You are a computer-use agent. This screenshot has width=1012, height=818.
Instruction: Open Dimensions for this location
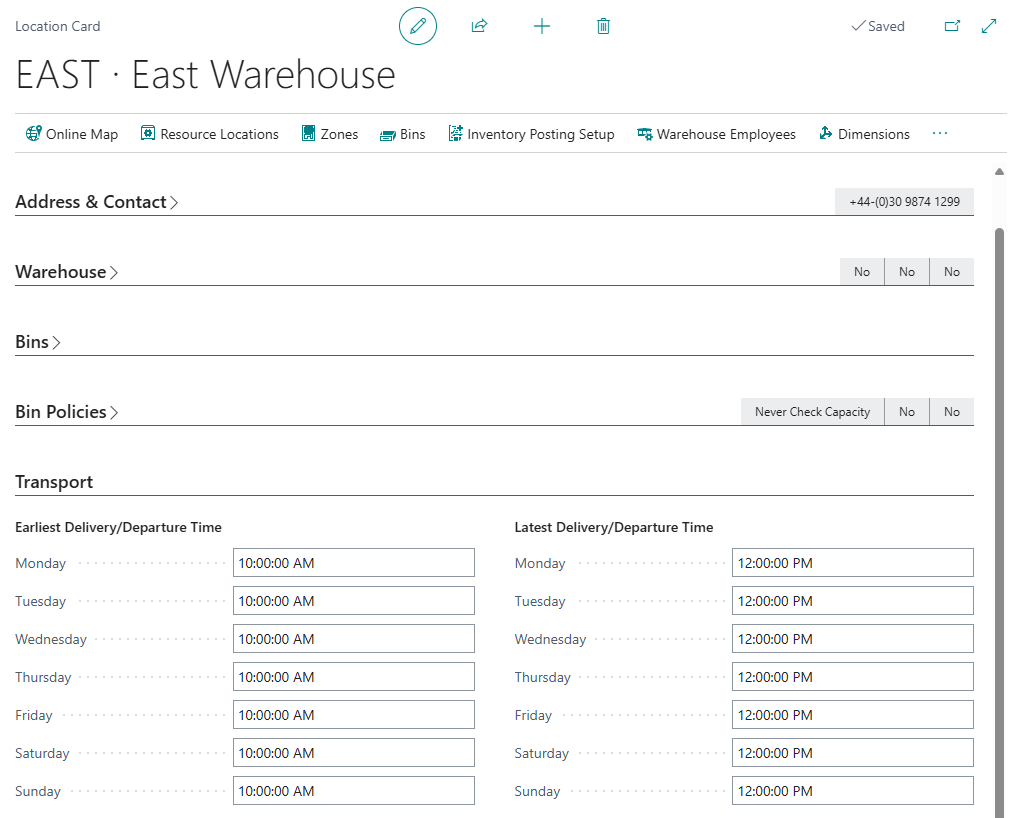pos(863,134)
